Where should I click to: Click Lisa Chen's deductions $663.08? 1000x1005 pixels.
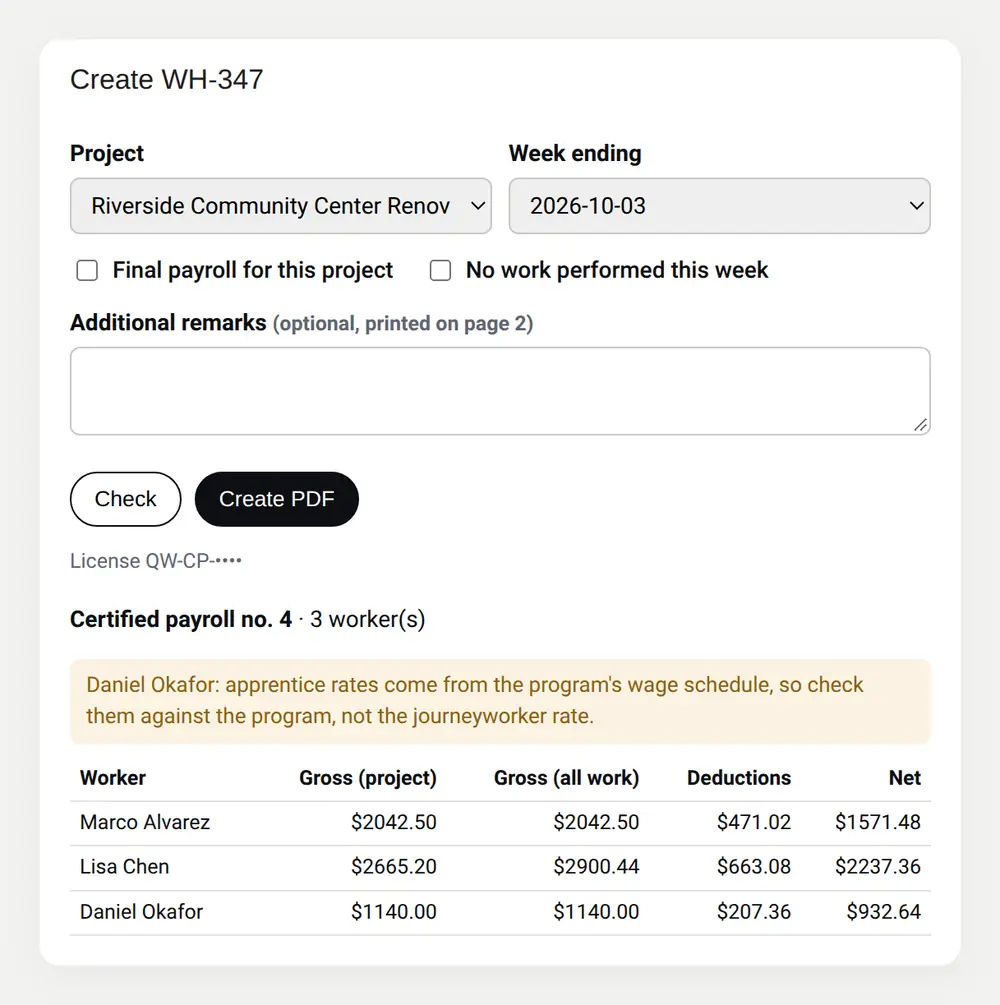click(x=754, y=867)
